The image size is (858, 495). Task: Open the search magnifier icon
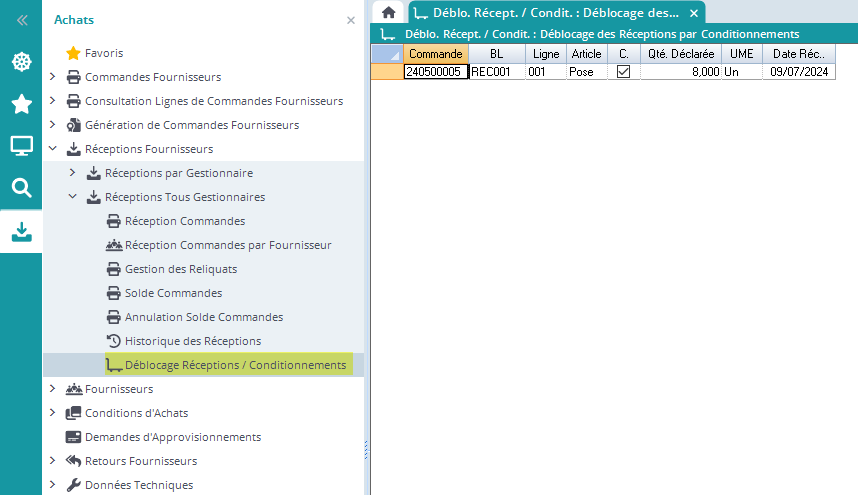(x=21, y=188)
